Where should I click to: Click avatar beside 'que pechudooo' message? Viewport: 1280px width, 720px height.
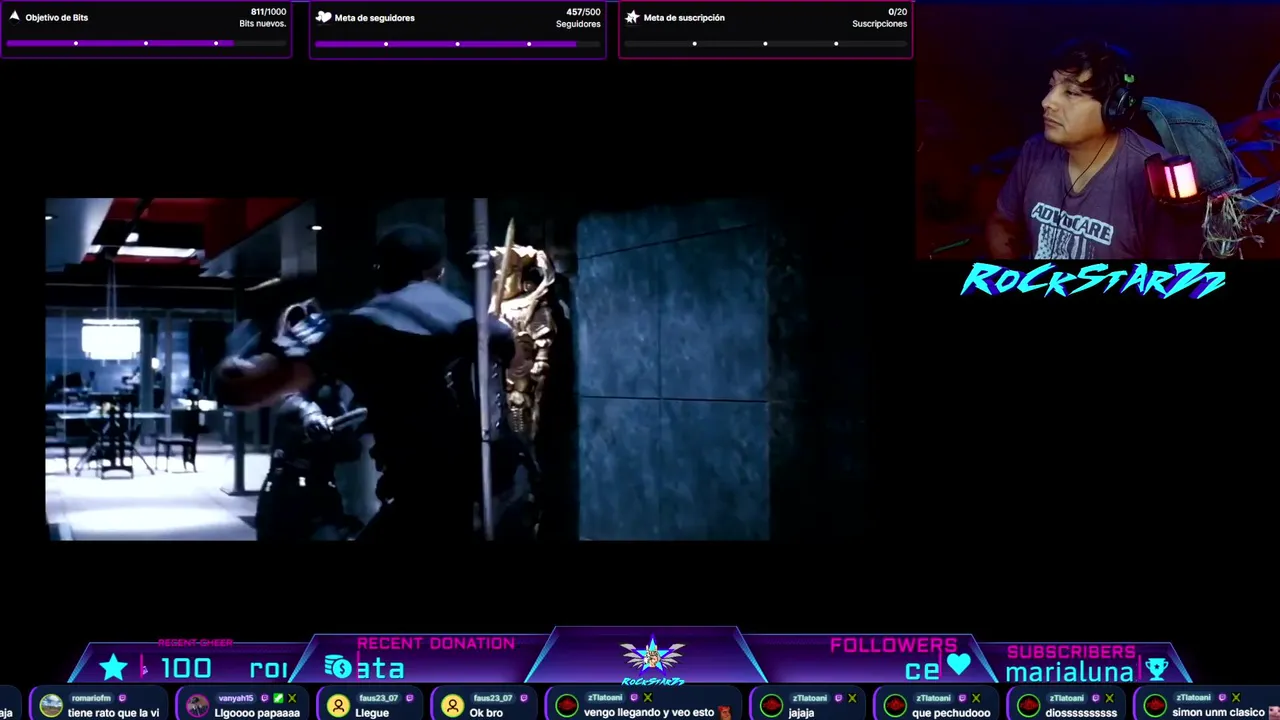click(895, 706)
